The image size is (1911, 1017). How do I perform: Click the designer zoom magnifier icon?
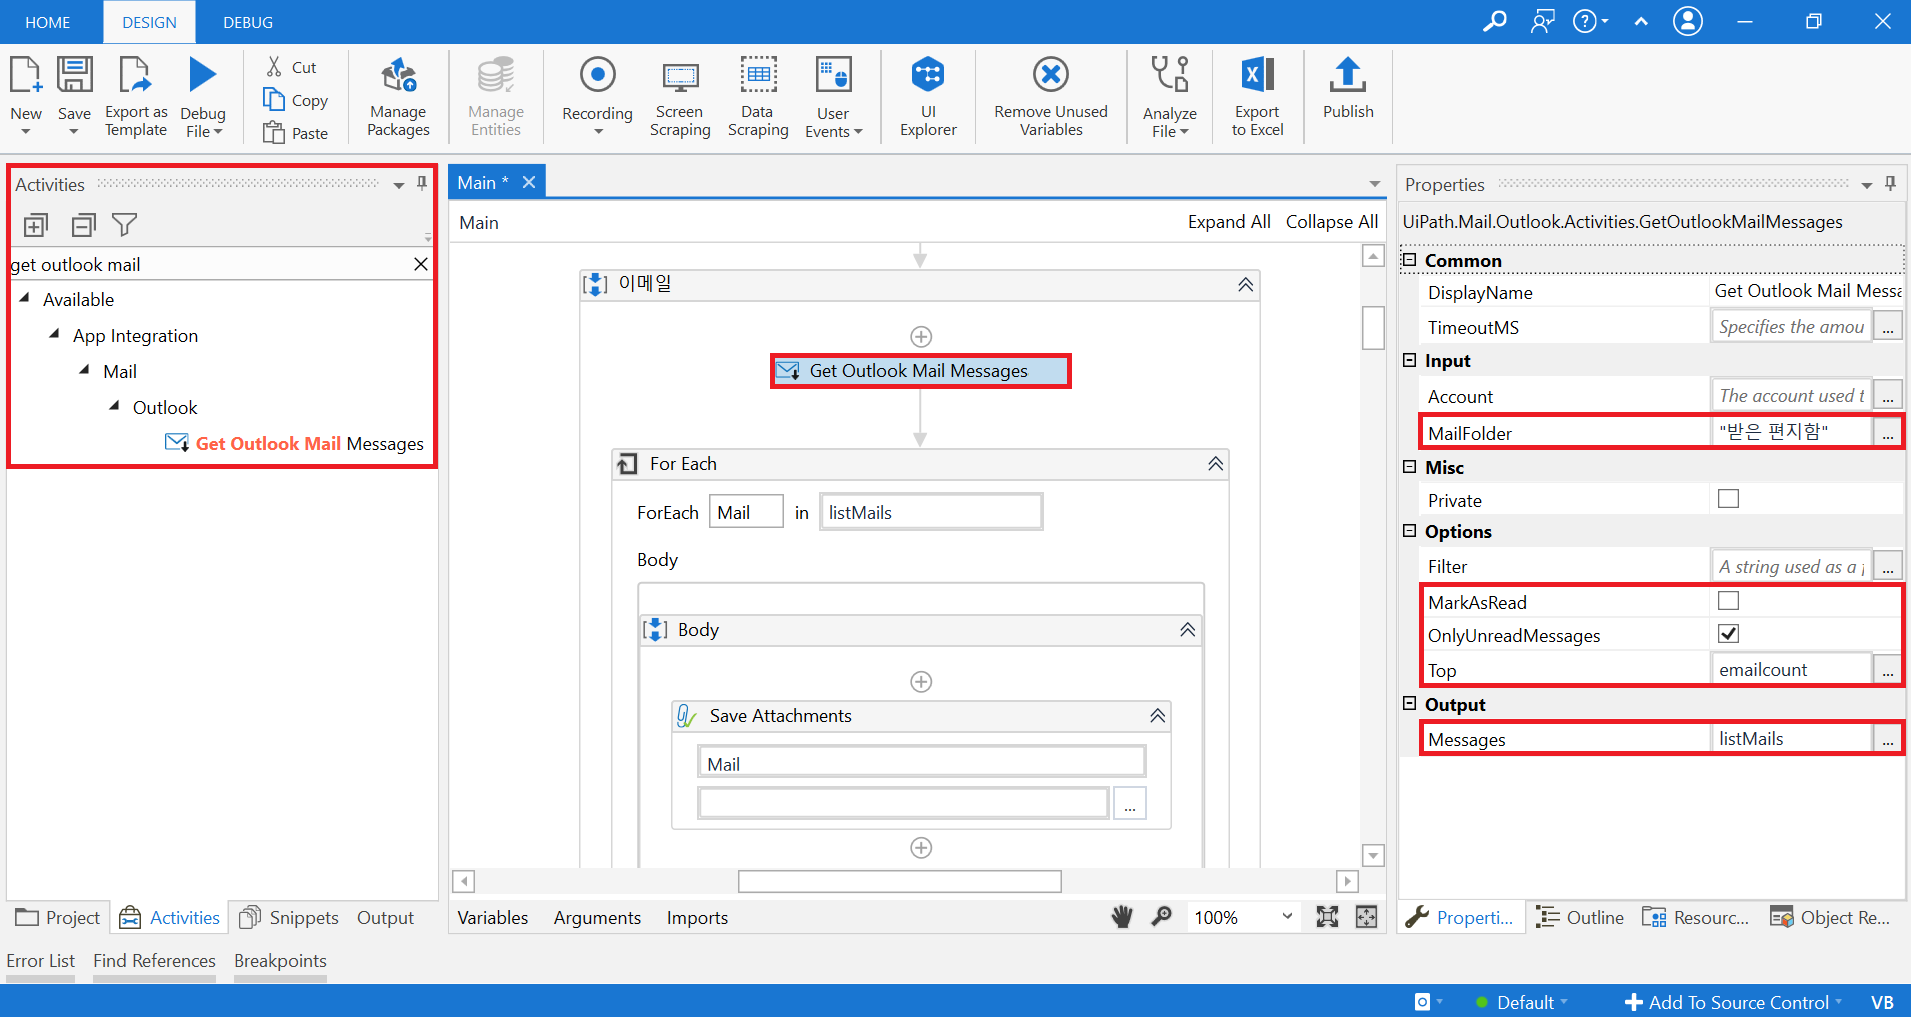coord(1162,917)
